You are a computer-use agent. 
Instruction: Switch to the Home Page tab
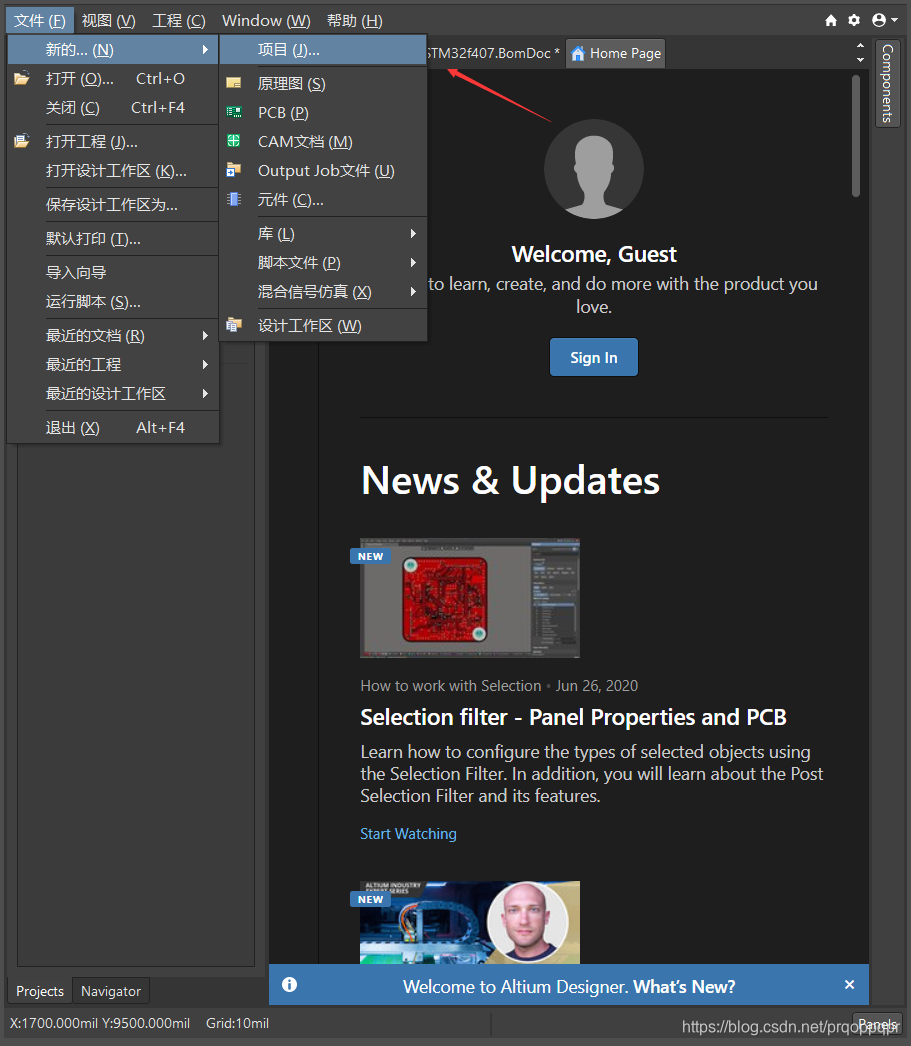[616, 53]
